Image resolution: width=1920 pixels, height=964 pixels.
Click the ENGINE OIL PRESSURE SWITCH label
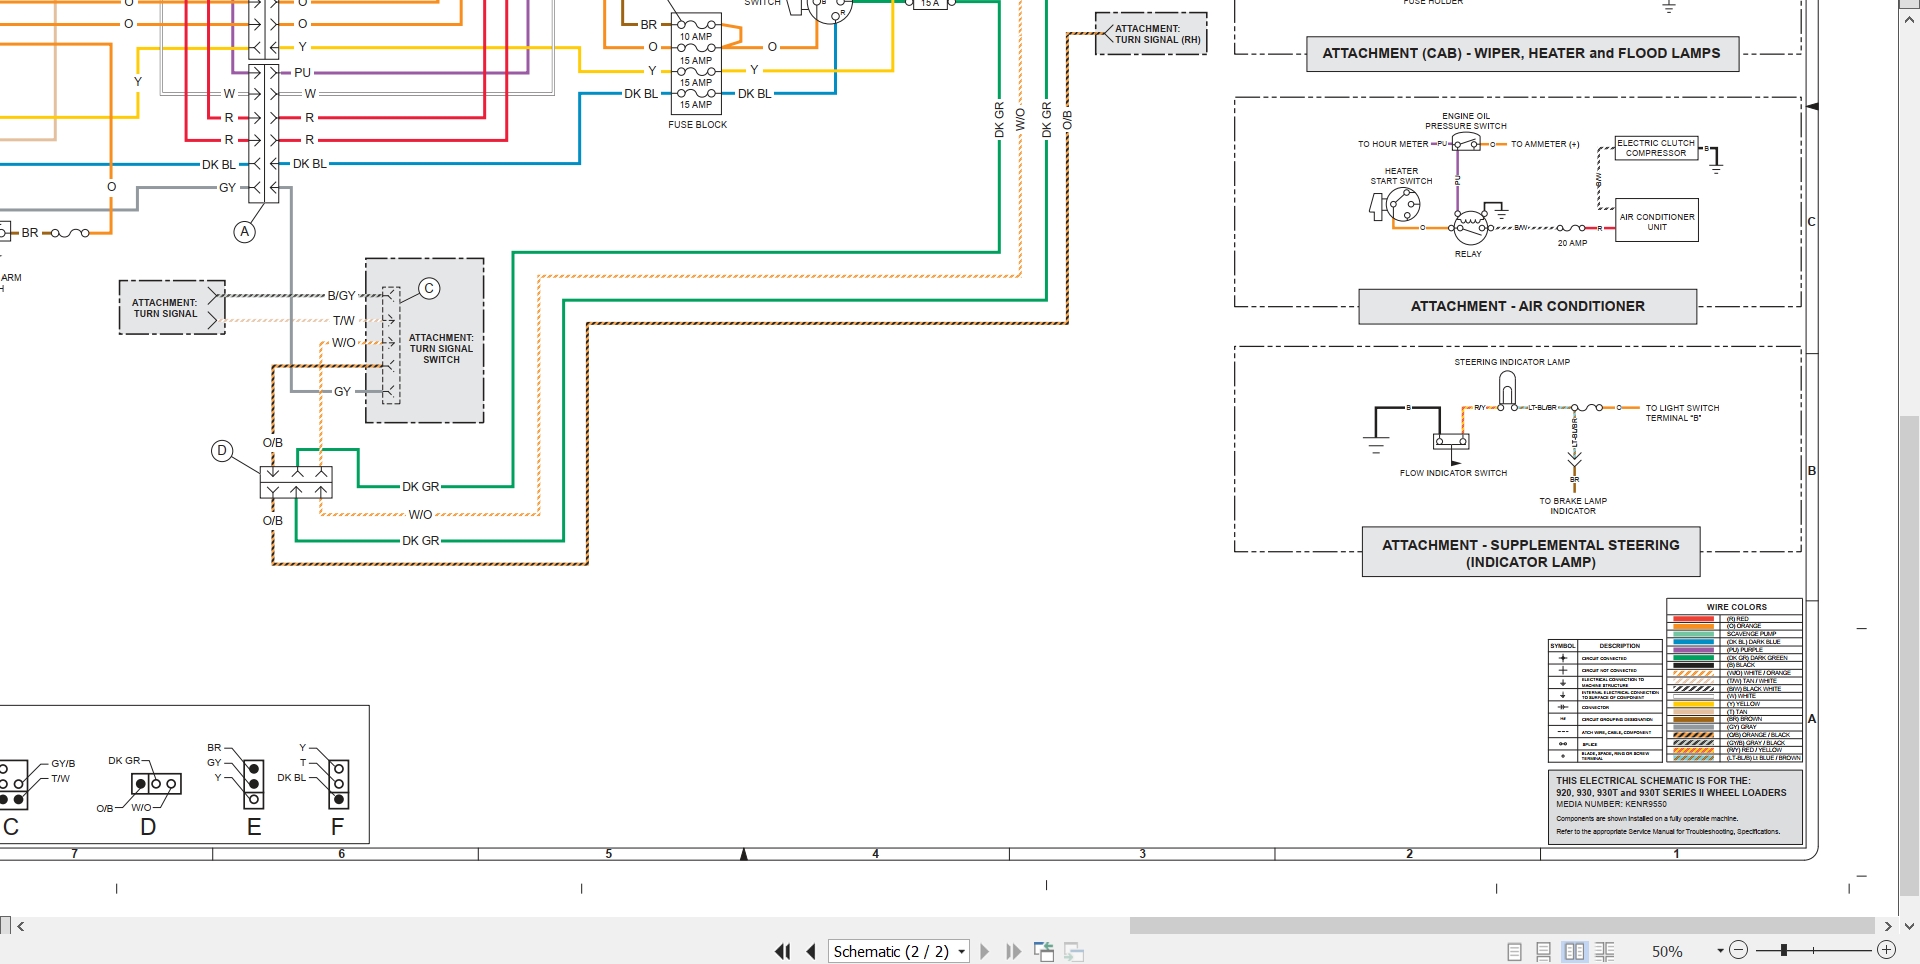tap(1466, 121)
